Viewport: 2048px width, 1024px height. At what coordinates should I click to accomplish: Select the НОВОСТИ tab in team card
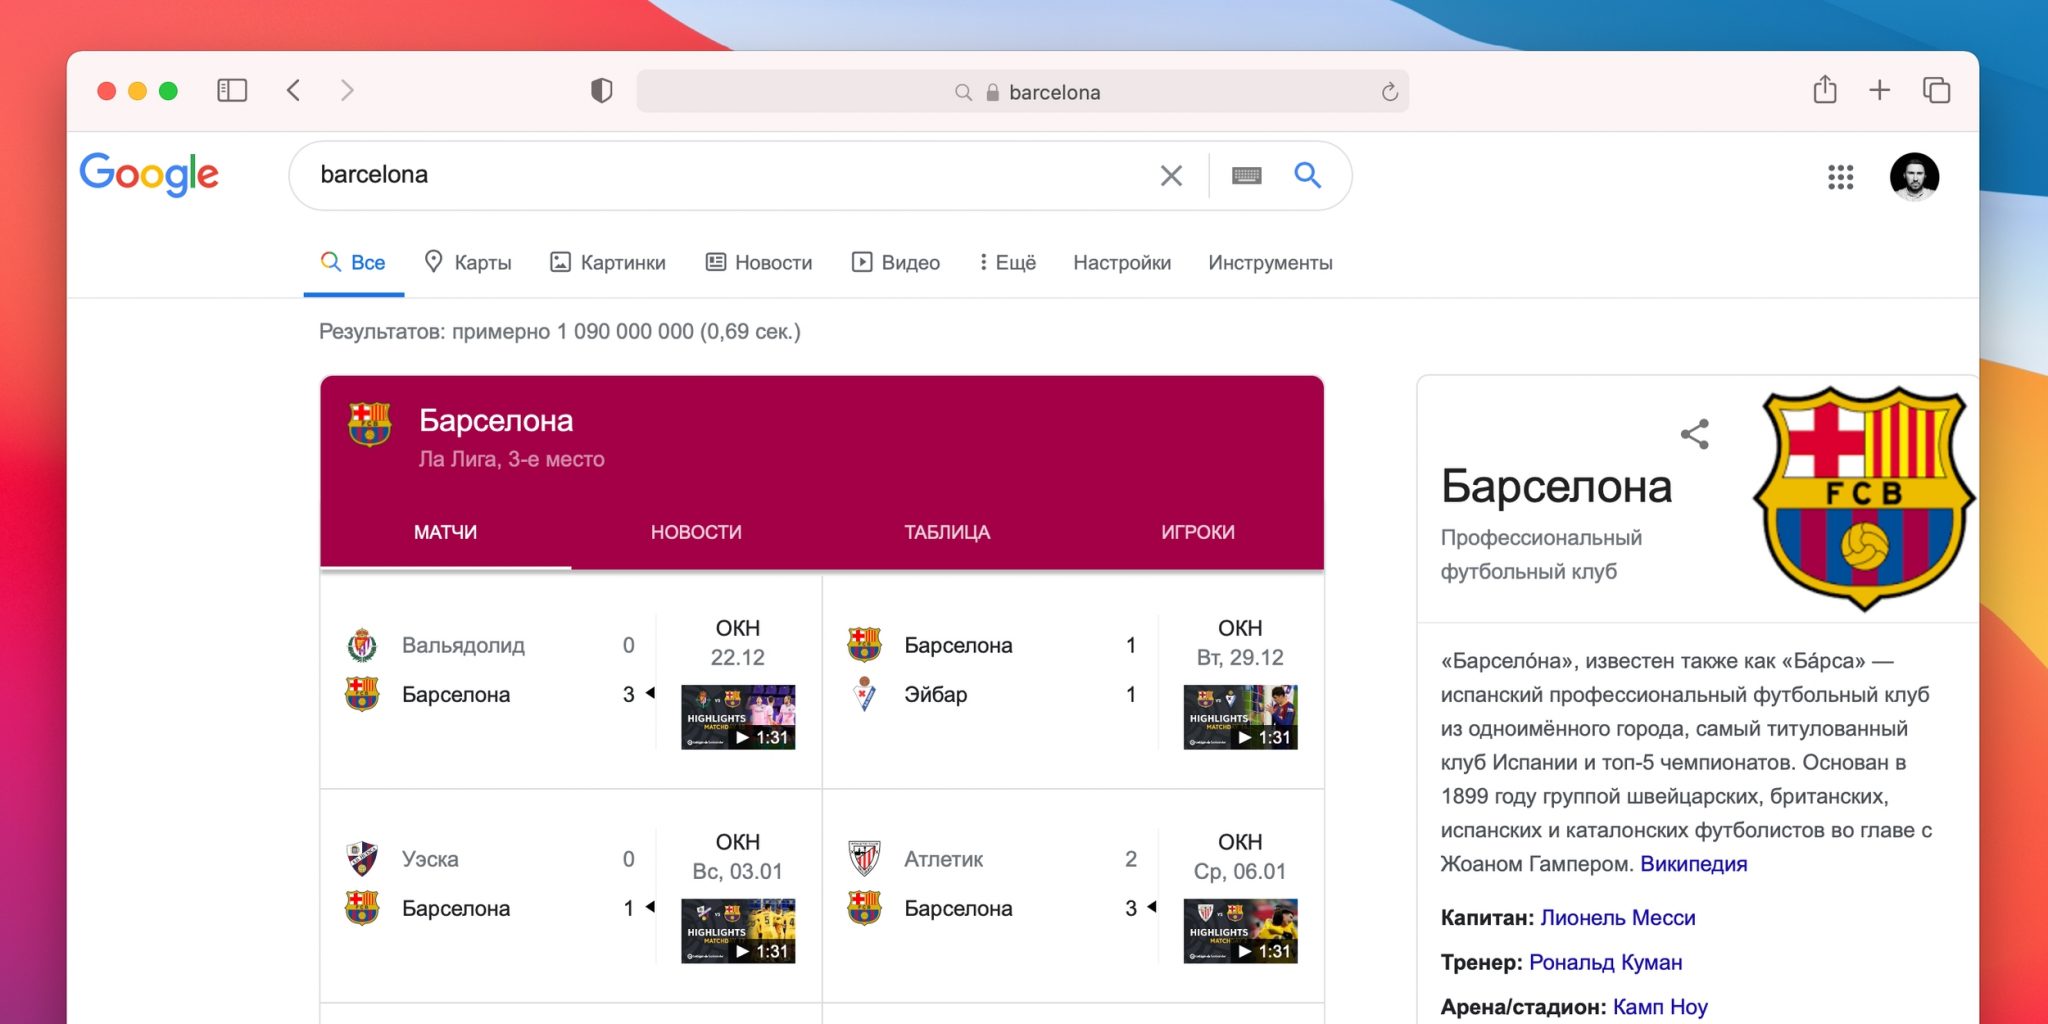click(x=696, y=533)
